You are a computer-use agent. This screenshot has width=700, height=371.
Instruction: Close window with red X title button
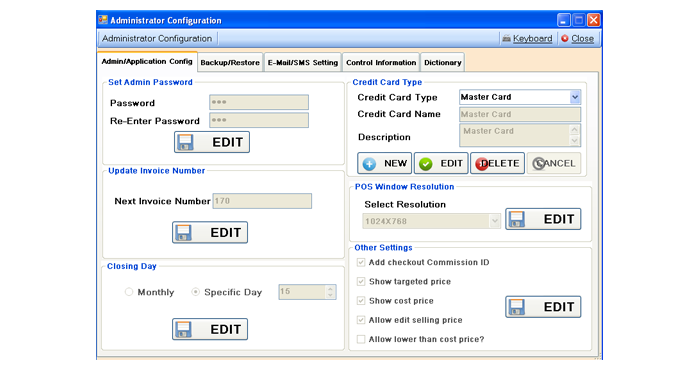[x=594, y=20]
